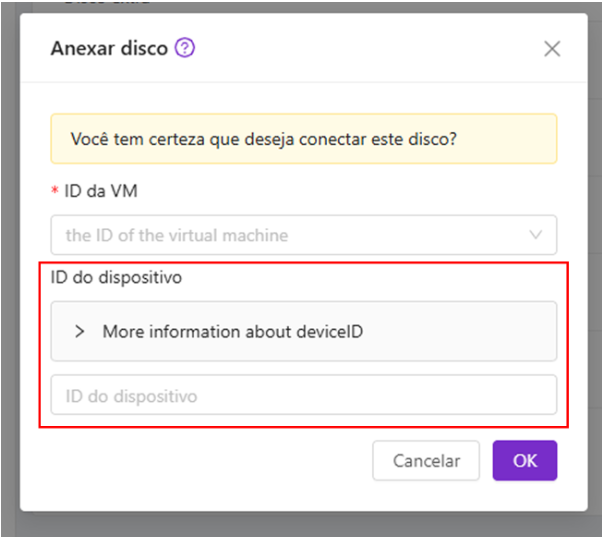Click the blank dialog footer beside Cancelar

point(208,461)
